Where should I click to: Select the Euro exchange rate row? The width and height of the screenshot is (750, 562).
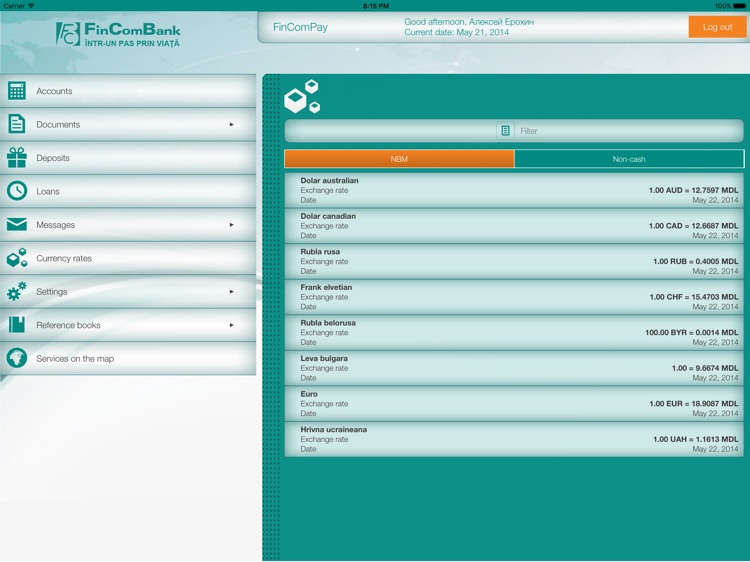pos(514,404)
